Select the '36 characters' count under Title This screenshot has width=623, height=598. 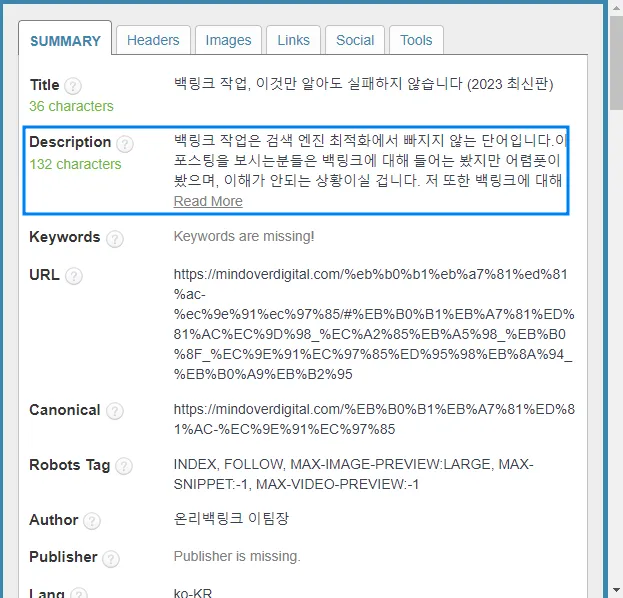pos(71,106)
